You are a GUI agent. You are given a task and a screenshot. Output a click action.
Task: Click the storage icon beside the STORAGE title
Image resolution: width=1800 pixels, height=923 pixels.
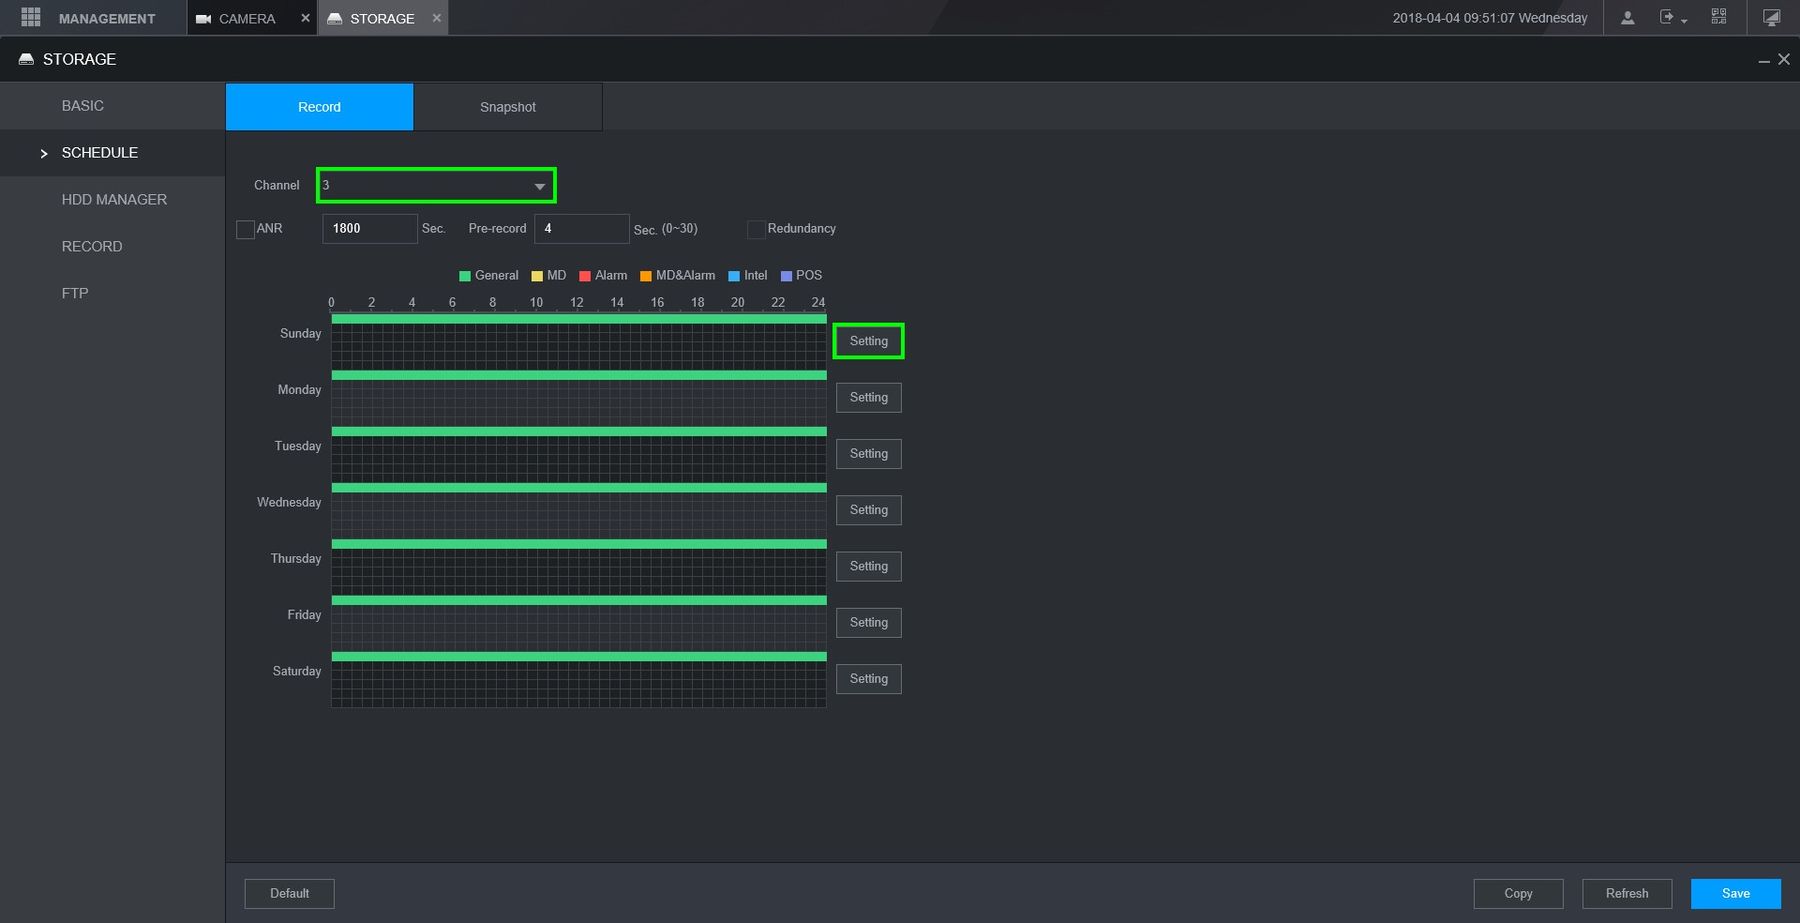(x=26, y=59)
